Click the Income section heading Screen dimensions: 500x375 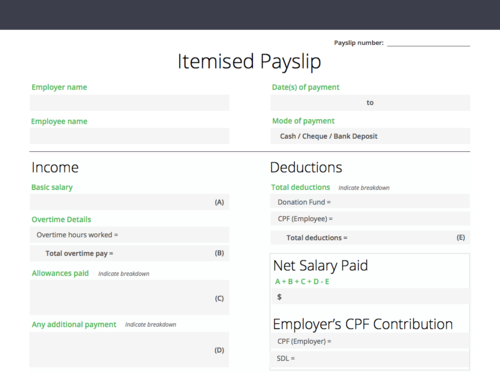pos(55,167)
